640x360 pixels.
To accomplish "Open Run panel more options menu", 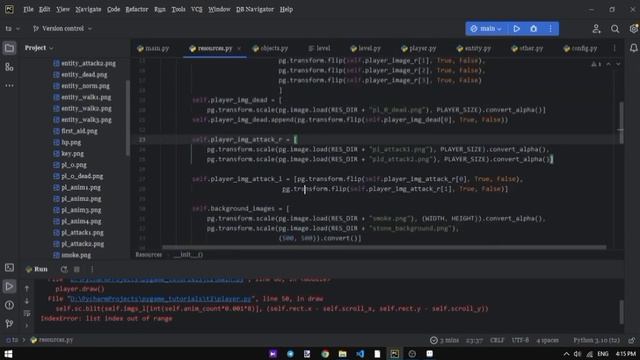I will click(92, 269).
